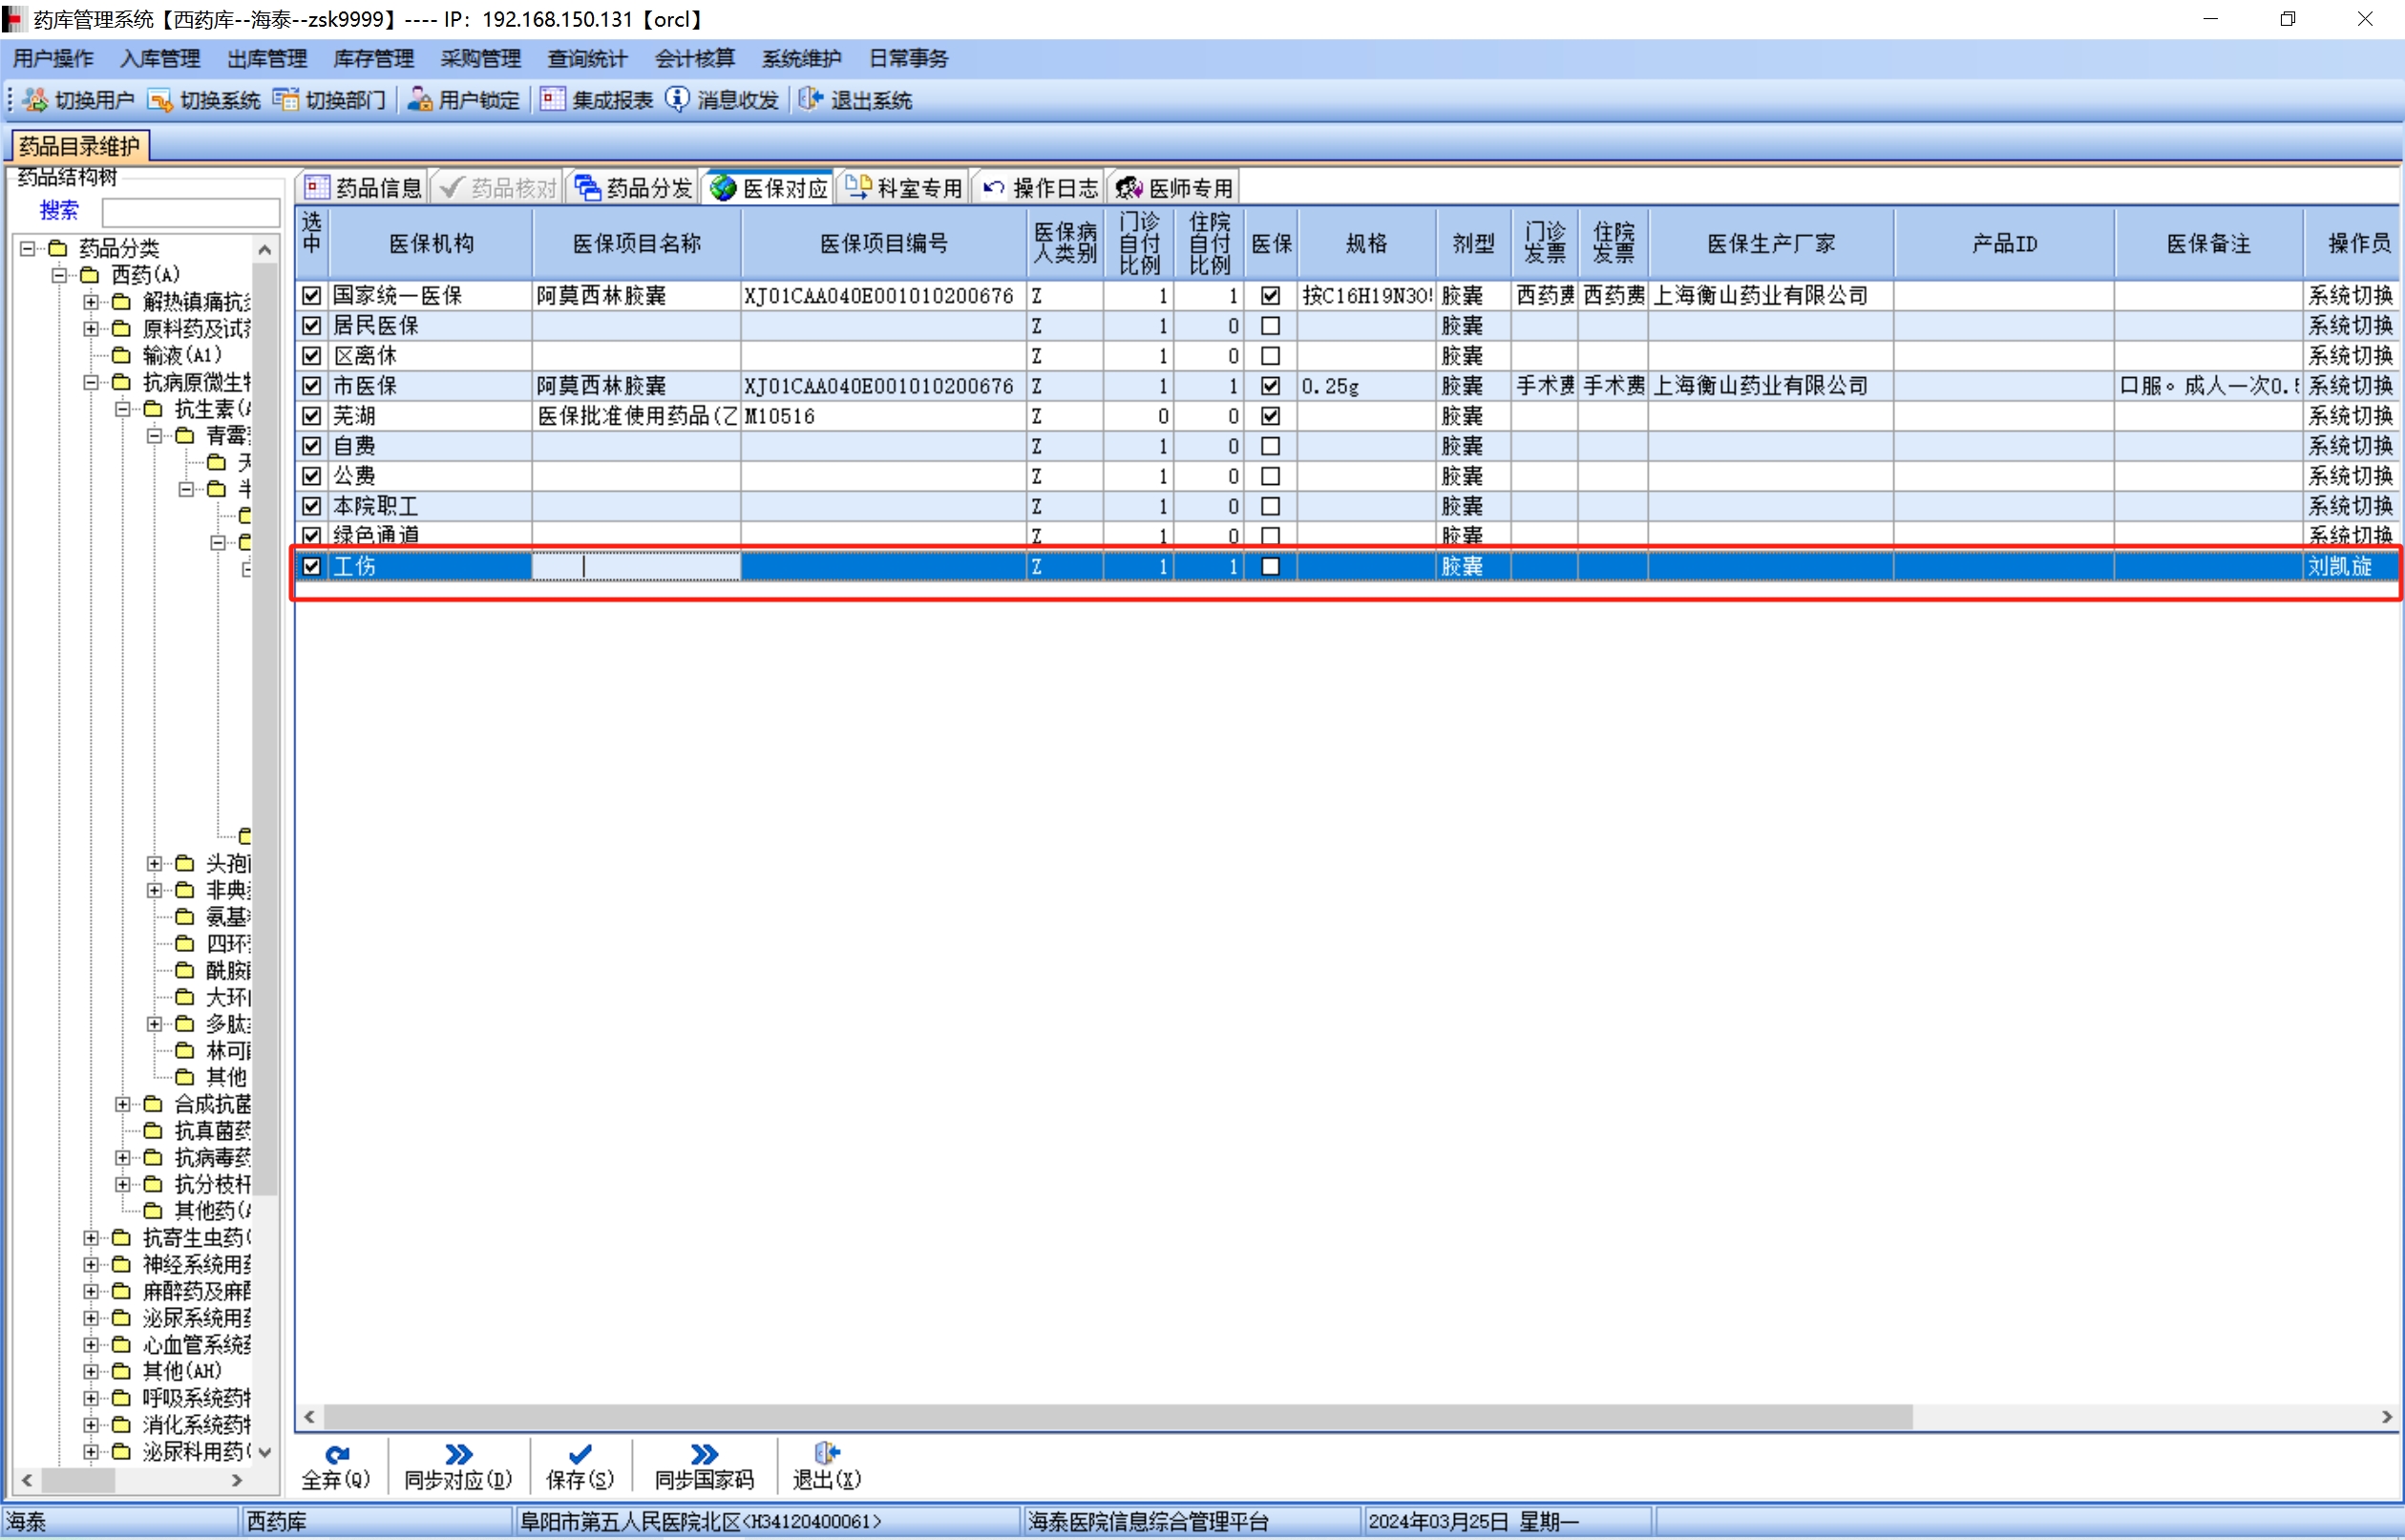Click the 切换系统 toolbar icon

click(x=160, y=100)
